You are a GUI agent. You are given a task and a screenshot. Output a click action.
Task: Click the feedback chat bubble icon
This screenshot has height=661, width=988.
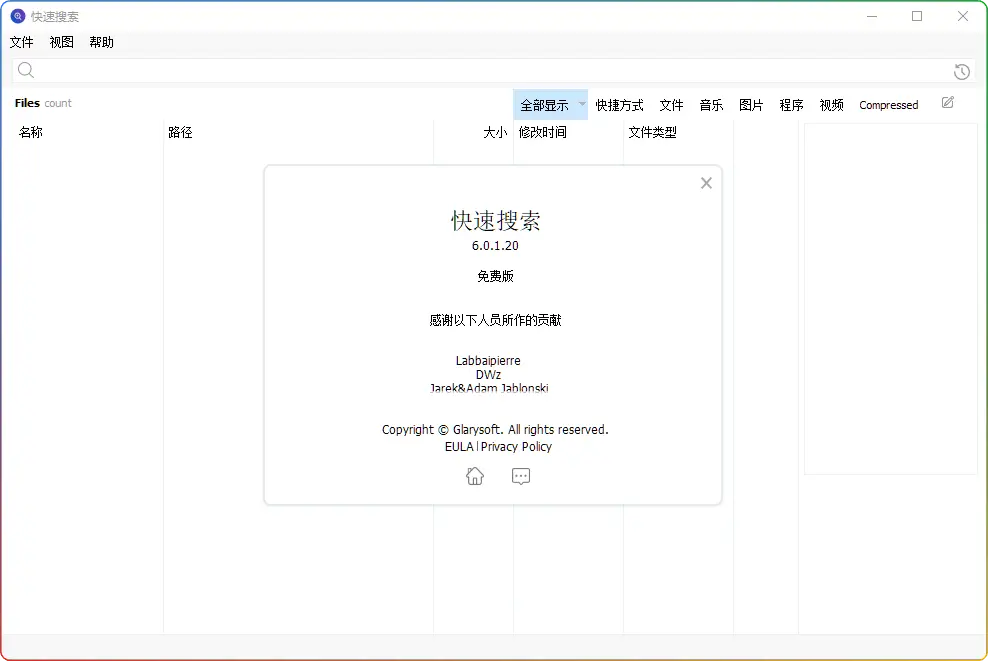pyautogui.click(x=521, y=476)
